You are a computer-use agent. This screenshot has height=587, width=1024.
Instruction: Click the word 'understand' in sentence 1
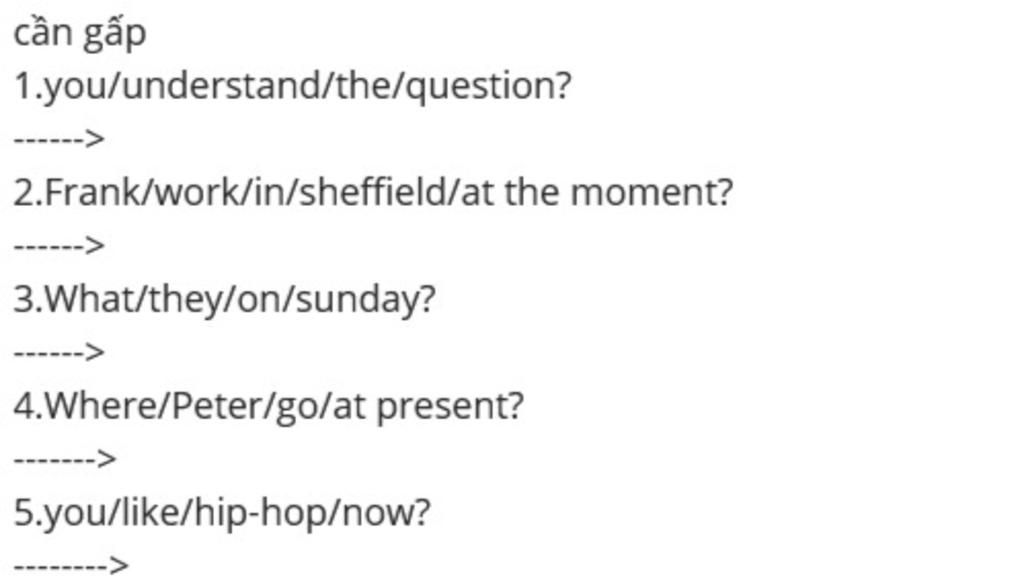[222, 85]
